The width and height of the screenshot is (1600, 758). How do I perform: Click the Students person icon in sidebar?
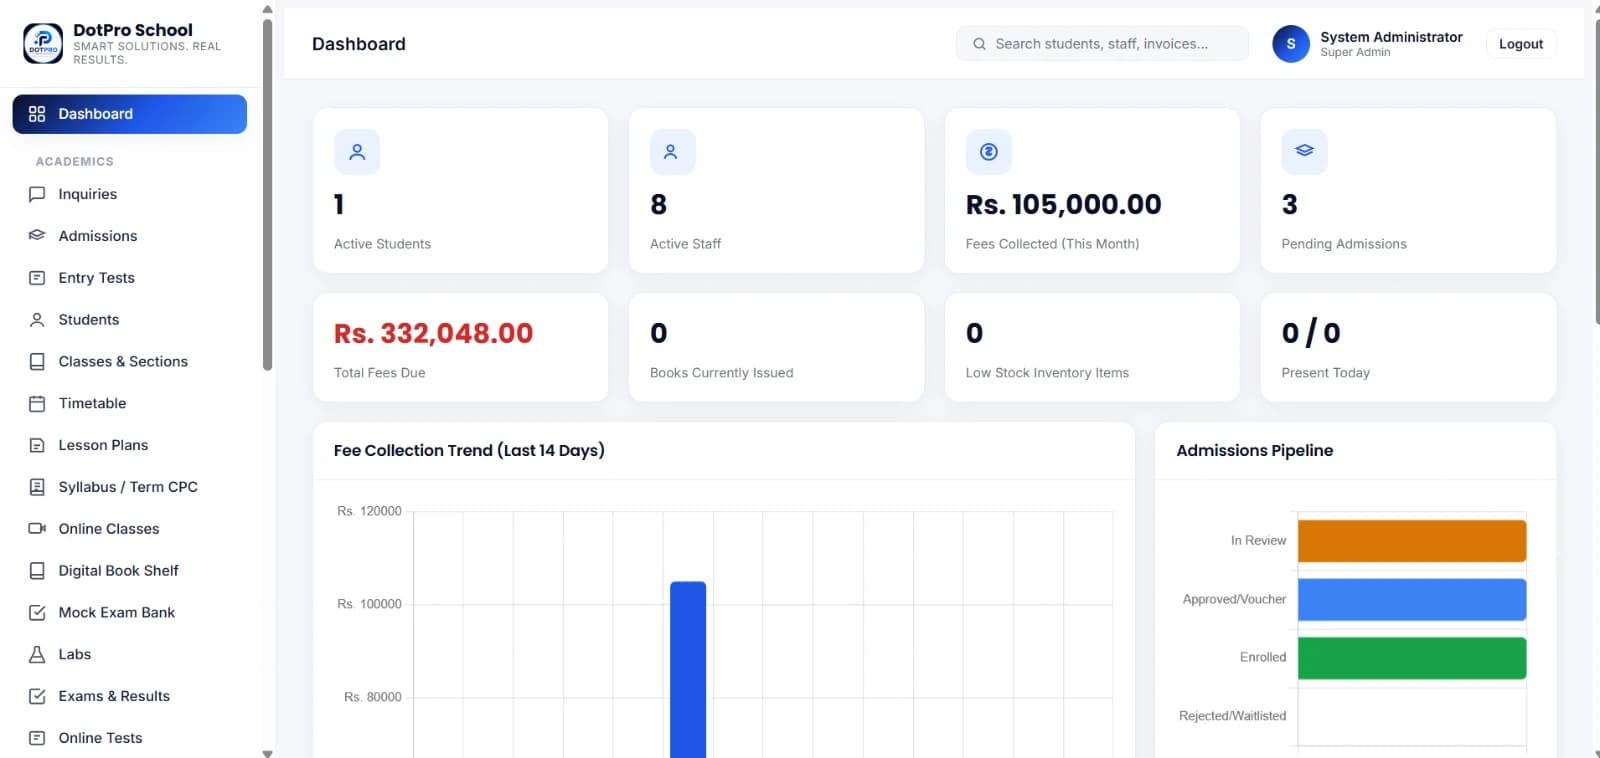pos(37,320)
